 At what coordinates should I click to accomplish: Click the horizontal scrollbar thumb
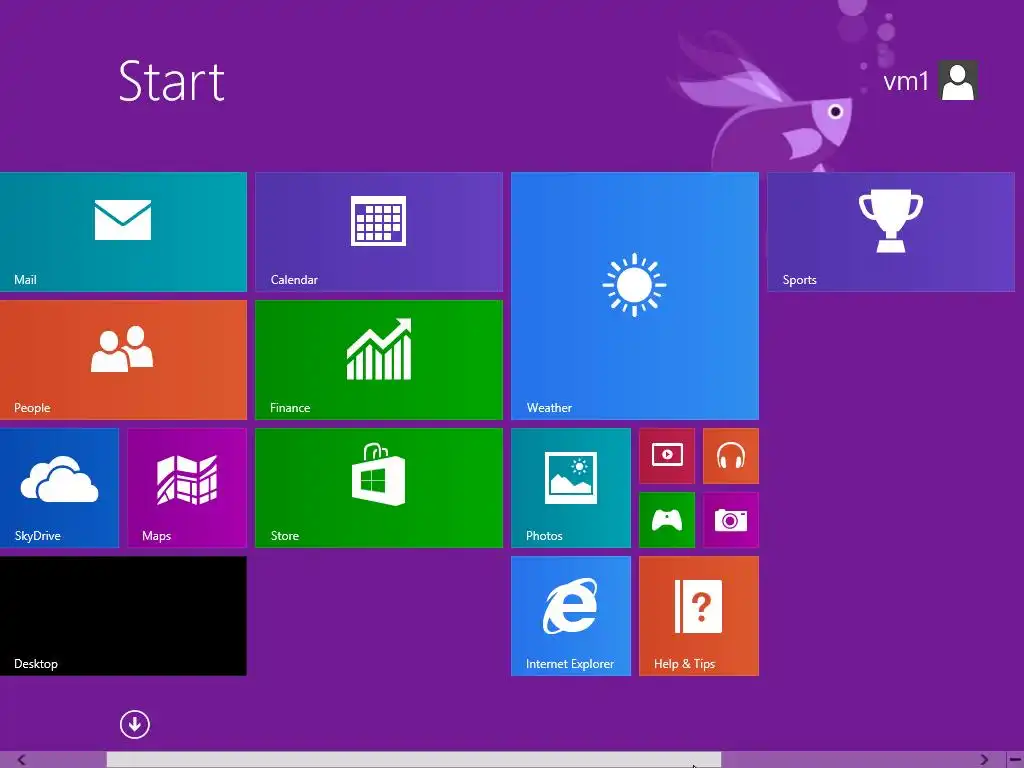(x=414, y=760)
